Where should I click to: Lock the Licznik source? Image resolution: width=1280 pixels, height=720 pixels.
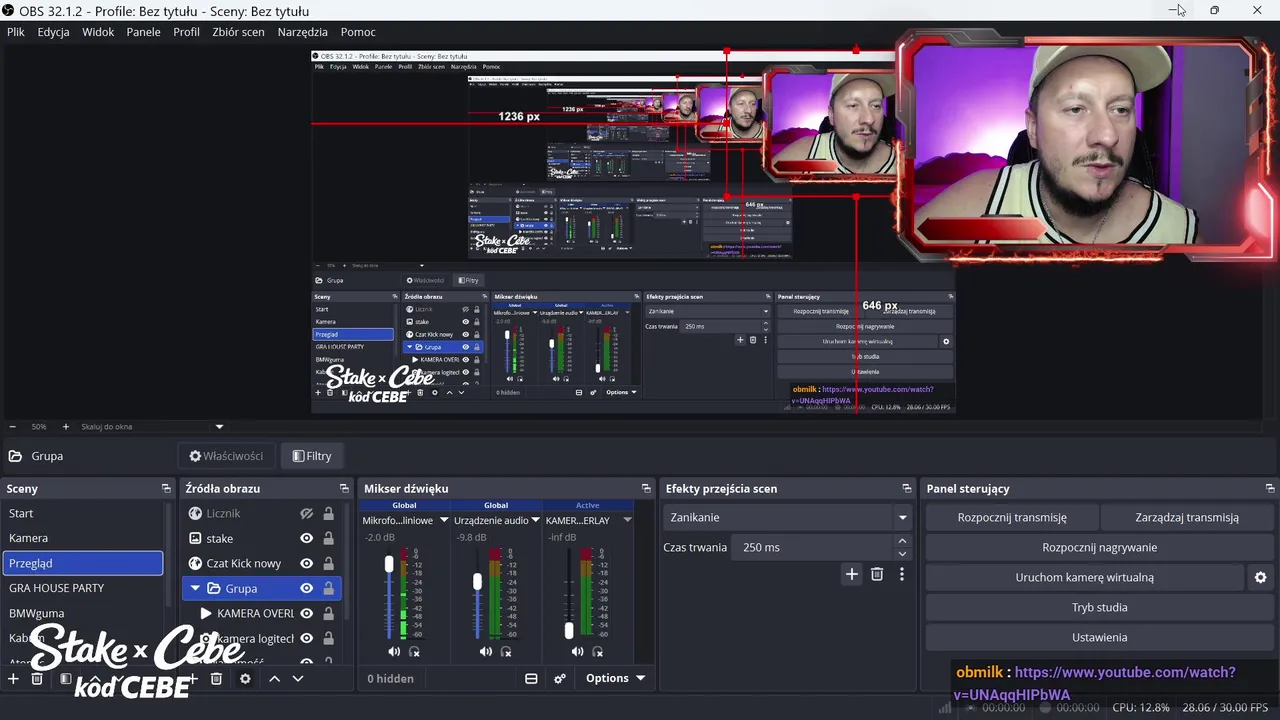[328, 514]
